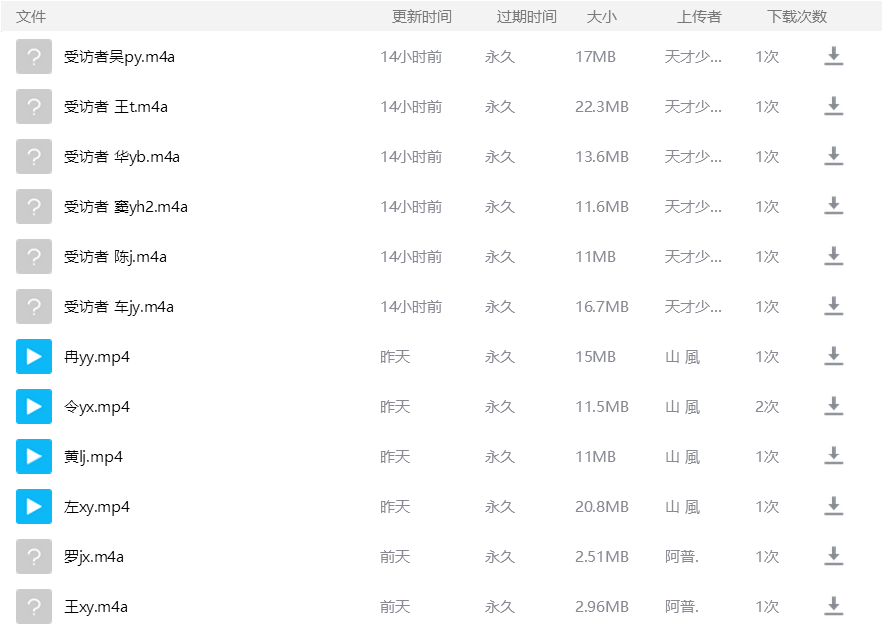The height and width of the screenshot is (628, 882).
Task: Open the 王xy.m4a file name
Action: (95, 607)
